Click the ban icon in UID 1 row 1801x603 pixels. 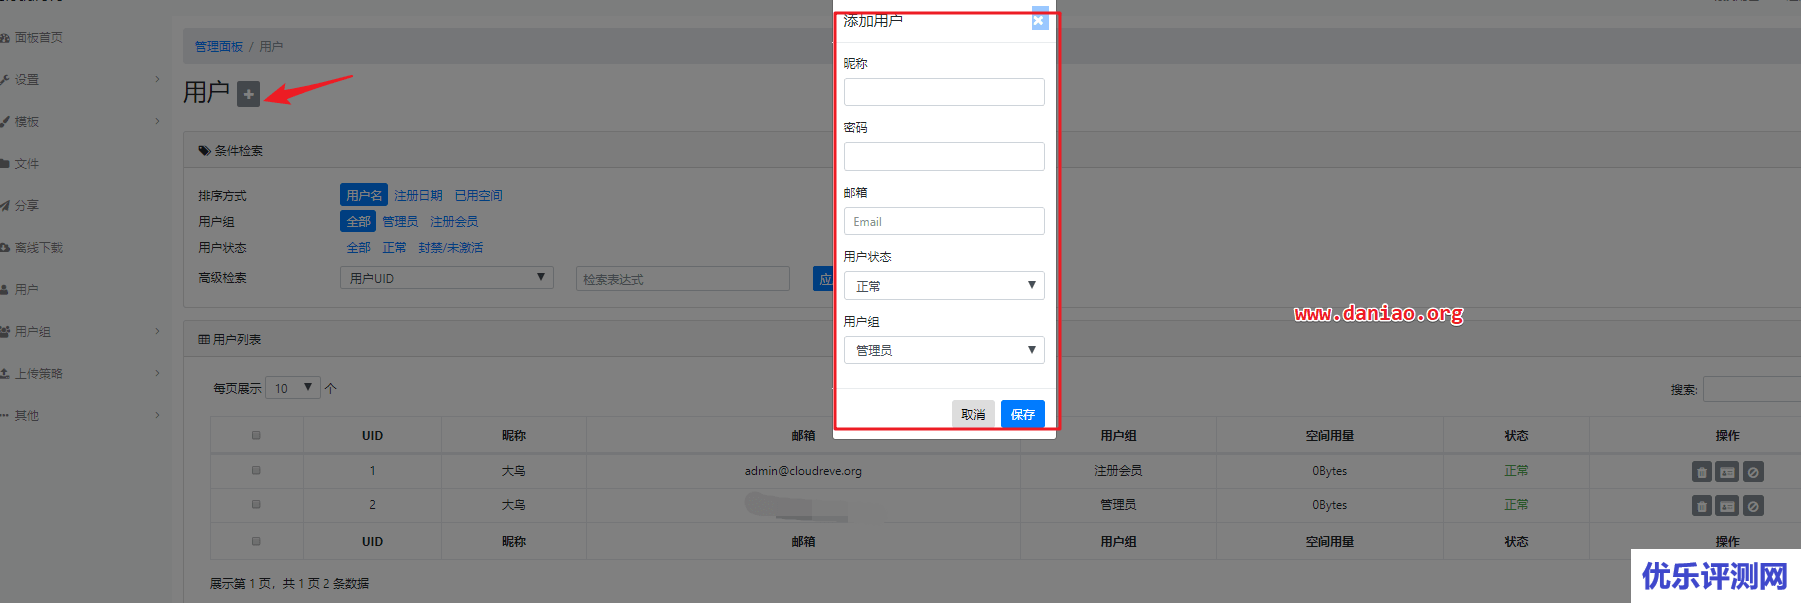(1753, 472)
